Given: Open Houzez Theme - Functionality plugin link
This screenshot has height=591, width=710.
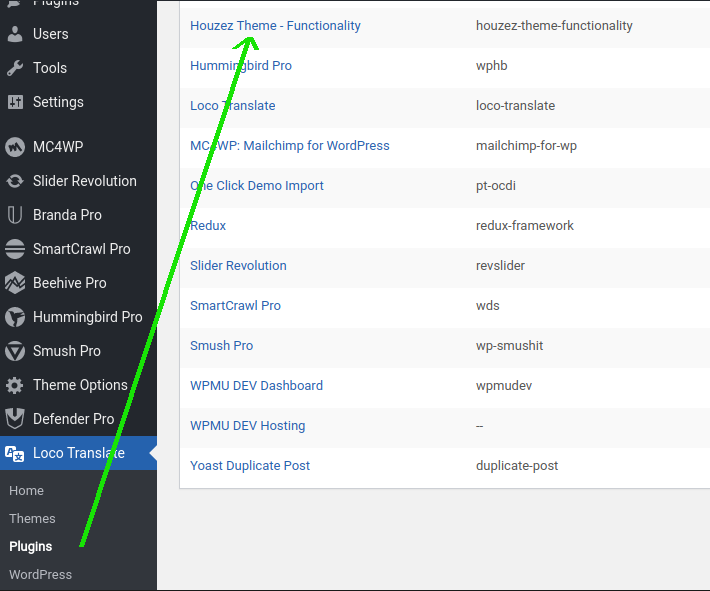Looking at the screenshot, I should tap(275, 26).
